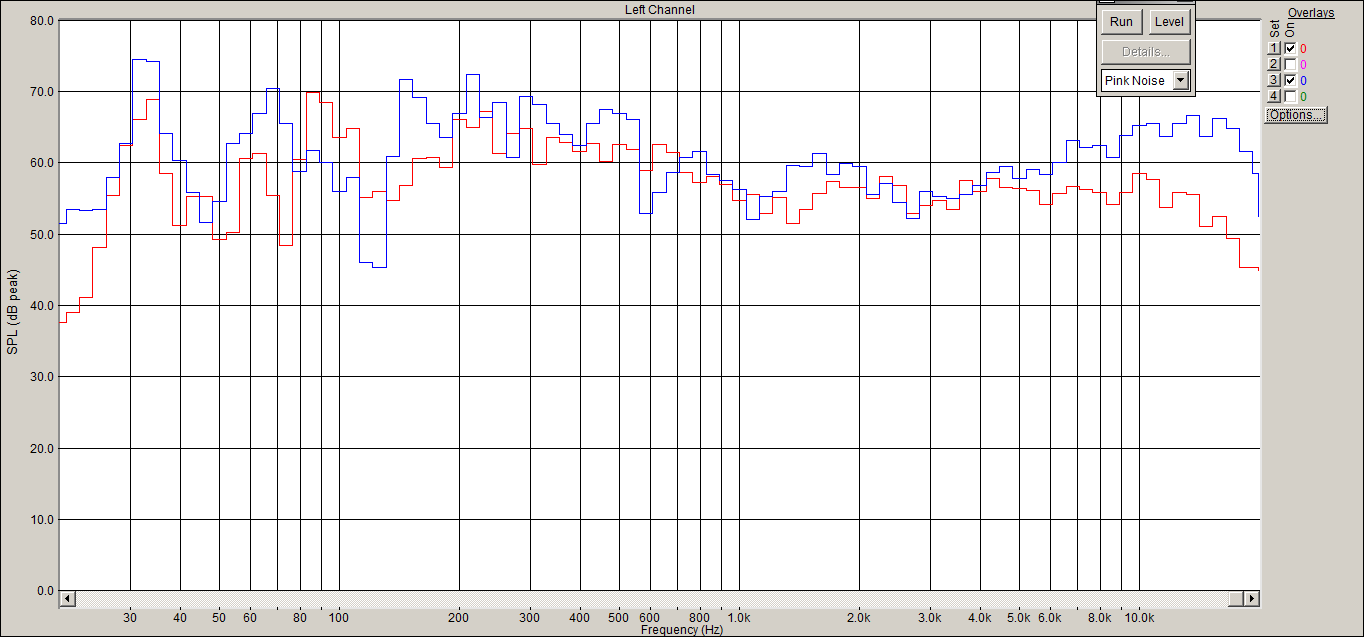Store current trace with overlay Set 1 button

pyautogui.click(x=1273, y=48)
